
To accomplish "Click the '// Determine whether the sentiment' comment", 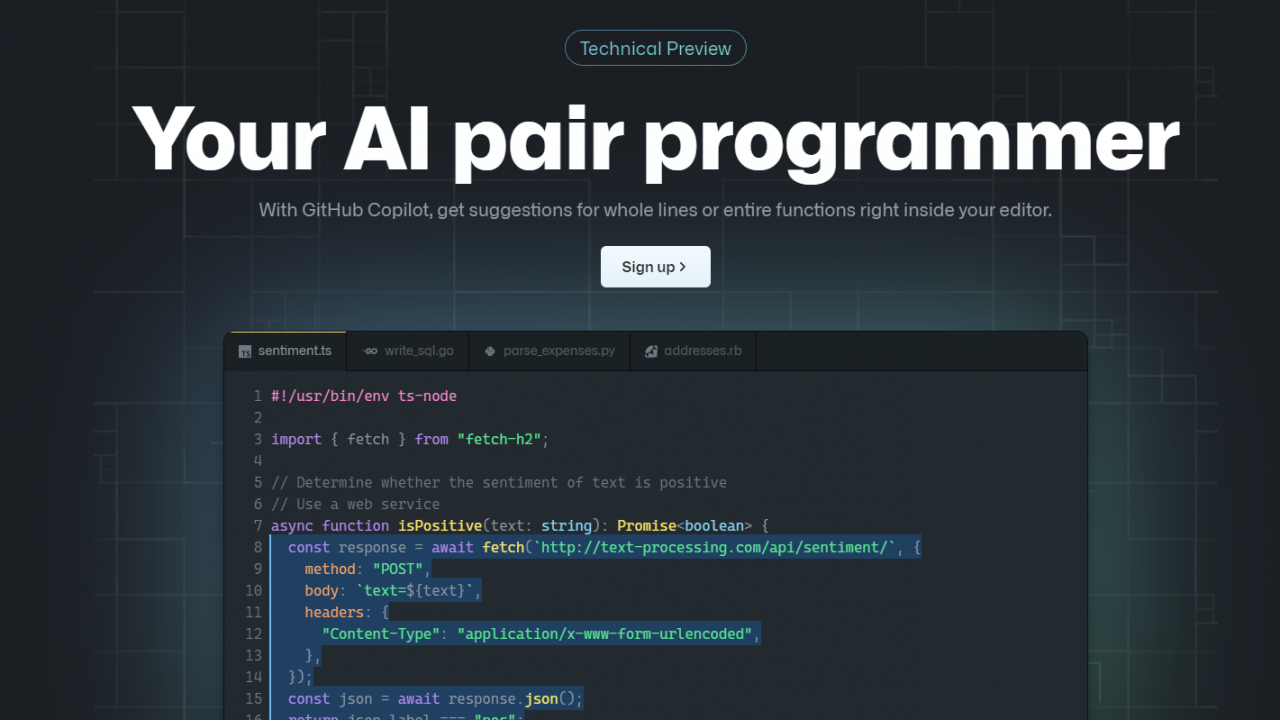I will click(x=499, y=482).
